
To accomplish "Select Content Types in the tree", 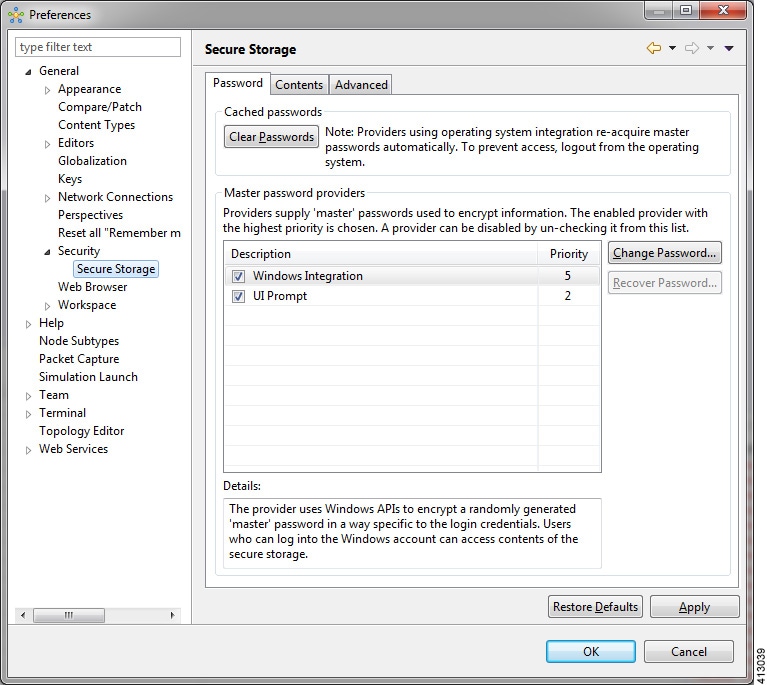I will pos(96,125).
